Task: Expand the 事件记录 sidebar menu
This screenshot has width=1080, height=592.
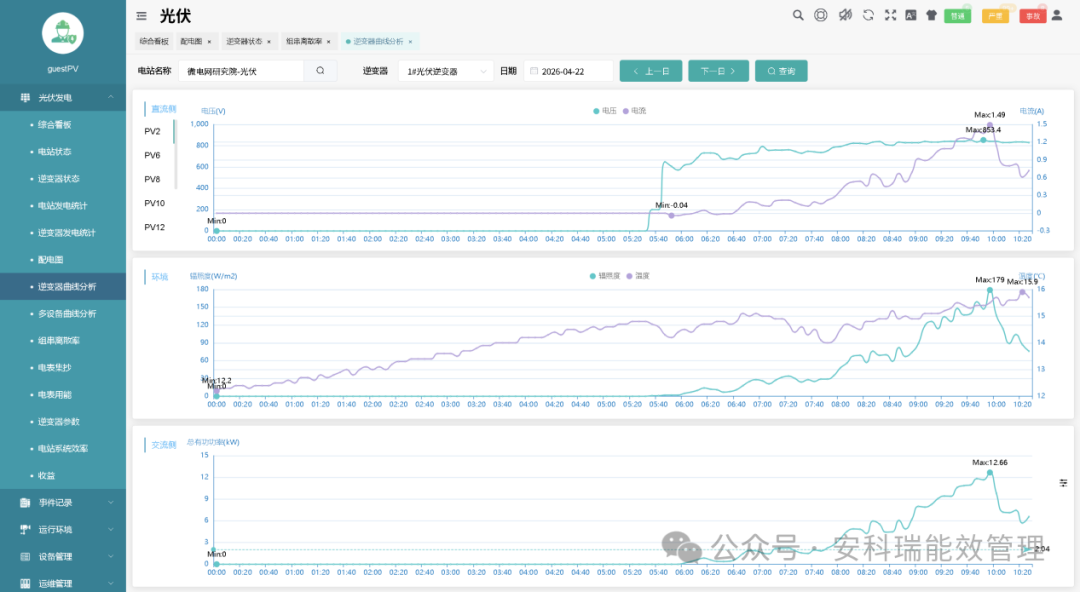Action: point(63,502)
